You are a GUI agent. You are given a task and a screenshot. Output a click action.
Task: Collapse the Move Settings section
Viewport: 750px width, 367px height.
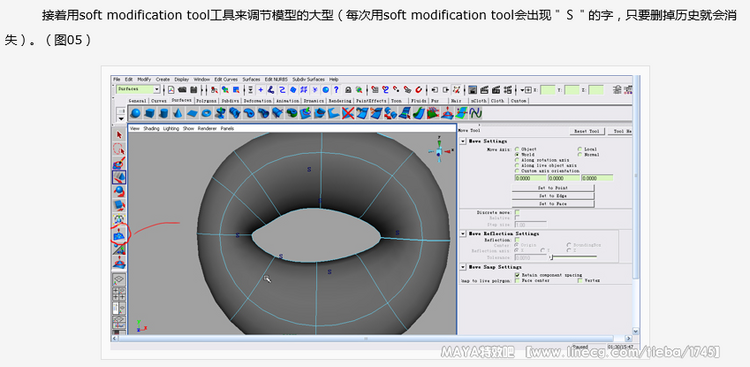[x=463, y=141]
